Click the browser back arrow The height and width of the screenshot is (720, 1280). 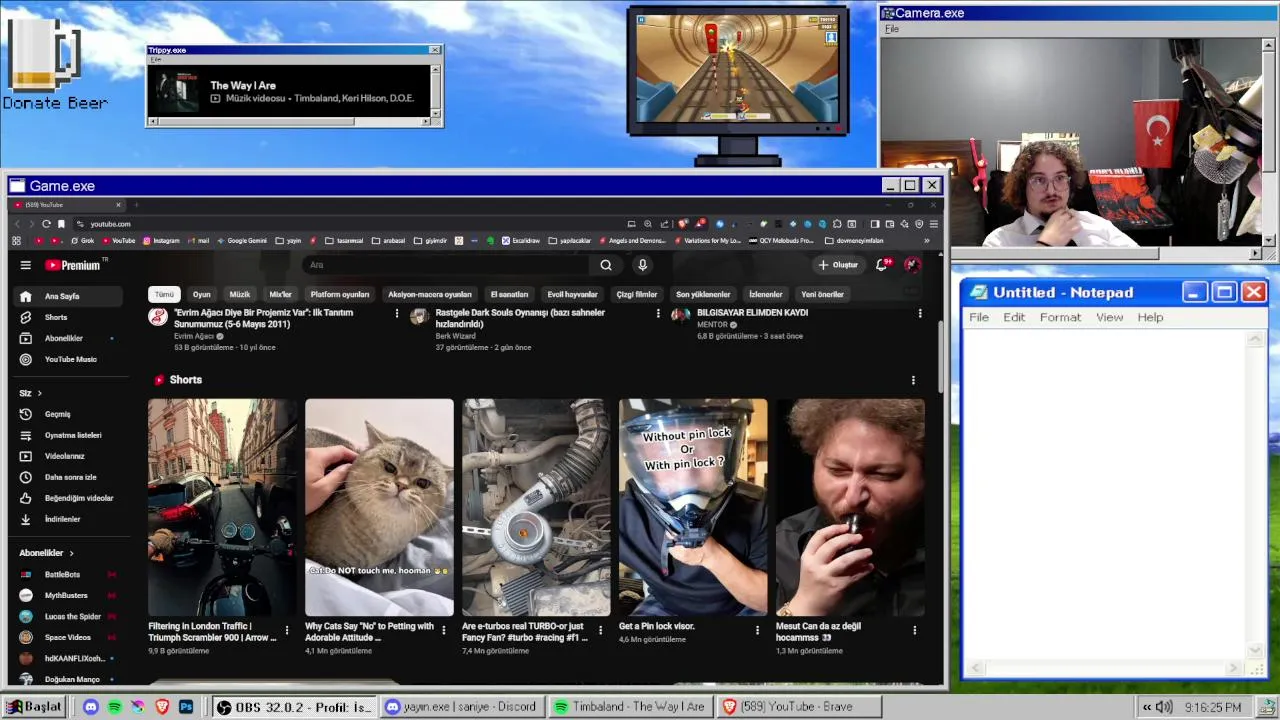[16, 224]
